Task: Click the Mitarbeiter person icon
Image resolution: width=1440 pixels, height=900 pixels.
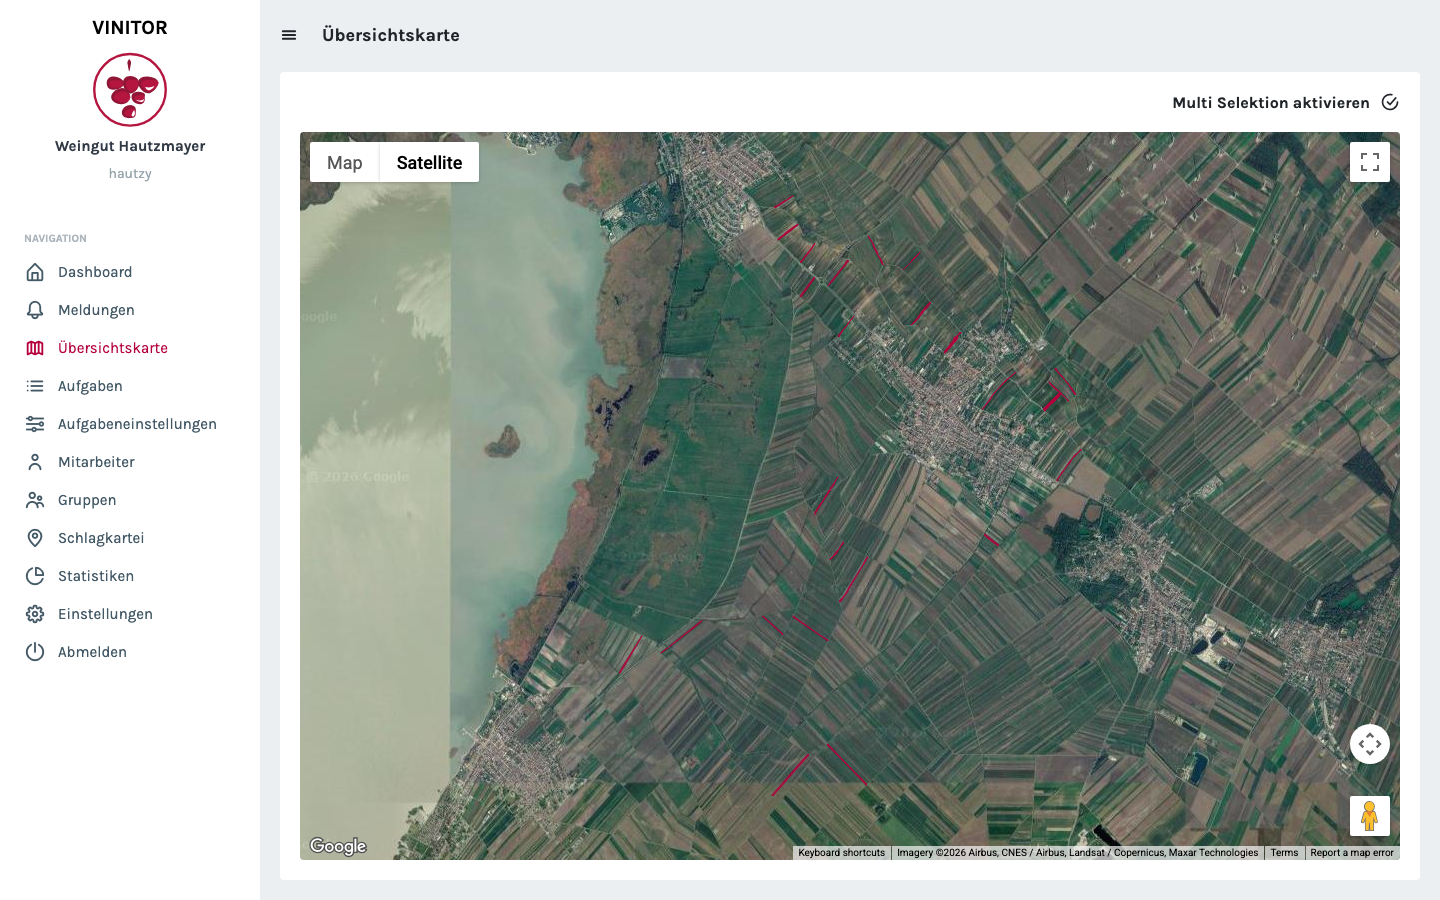Action: point(35,462)
